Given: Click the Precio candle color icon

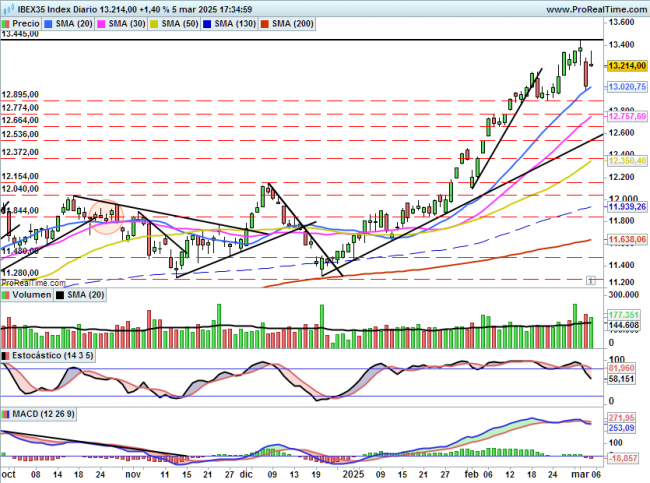Looking at the screenshot, I should point(8,22).
